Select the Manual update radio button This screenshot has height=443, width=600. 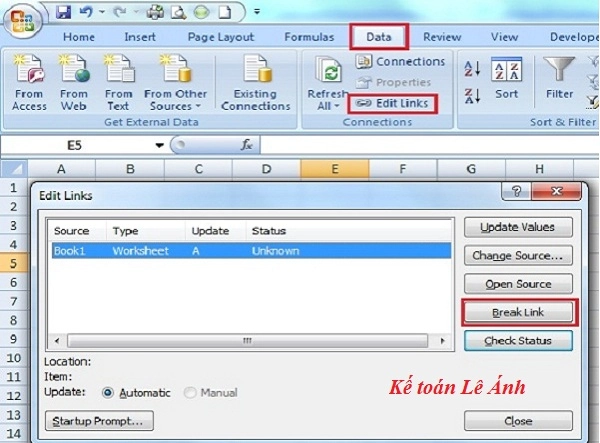[189, 393]
